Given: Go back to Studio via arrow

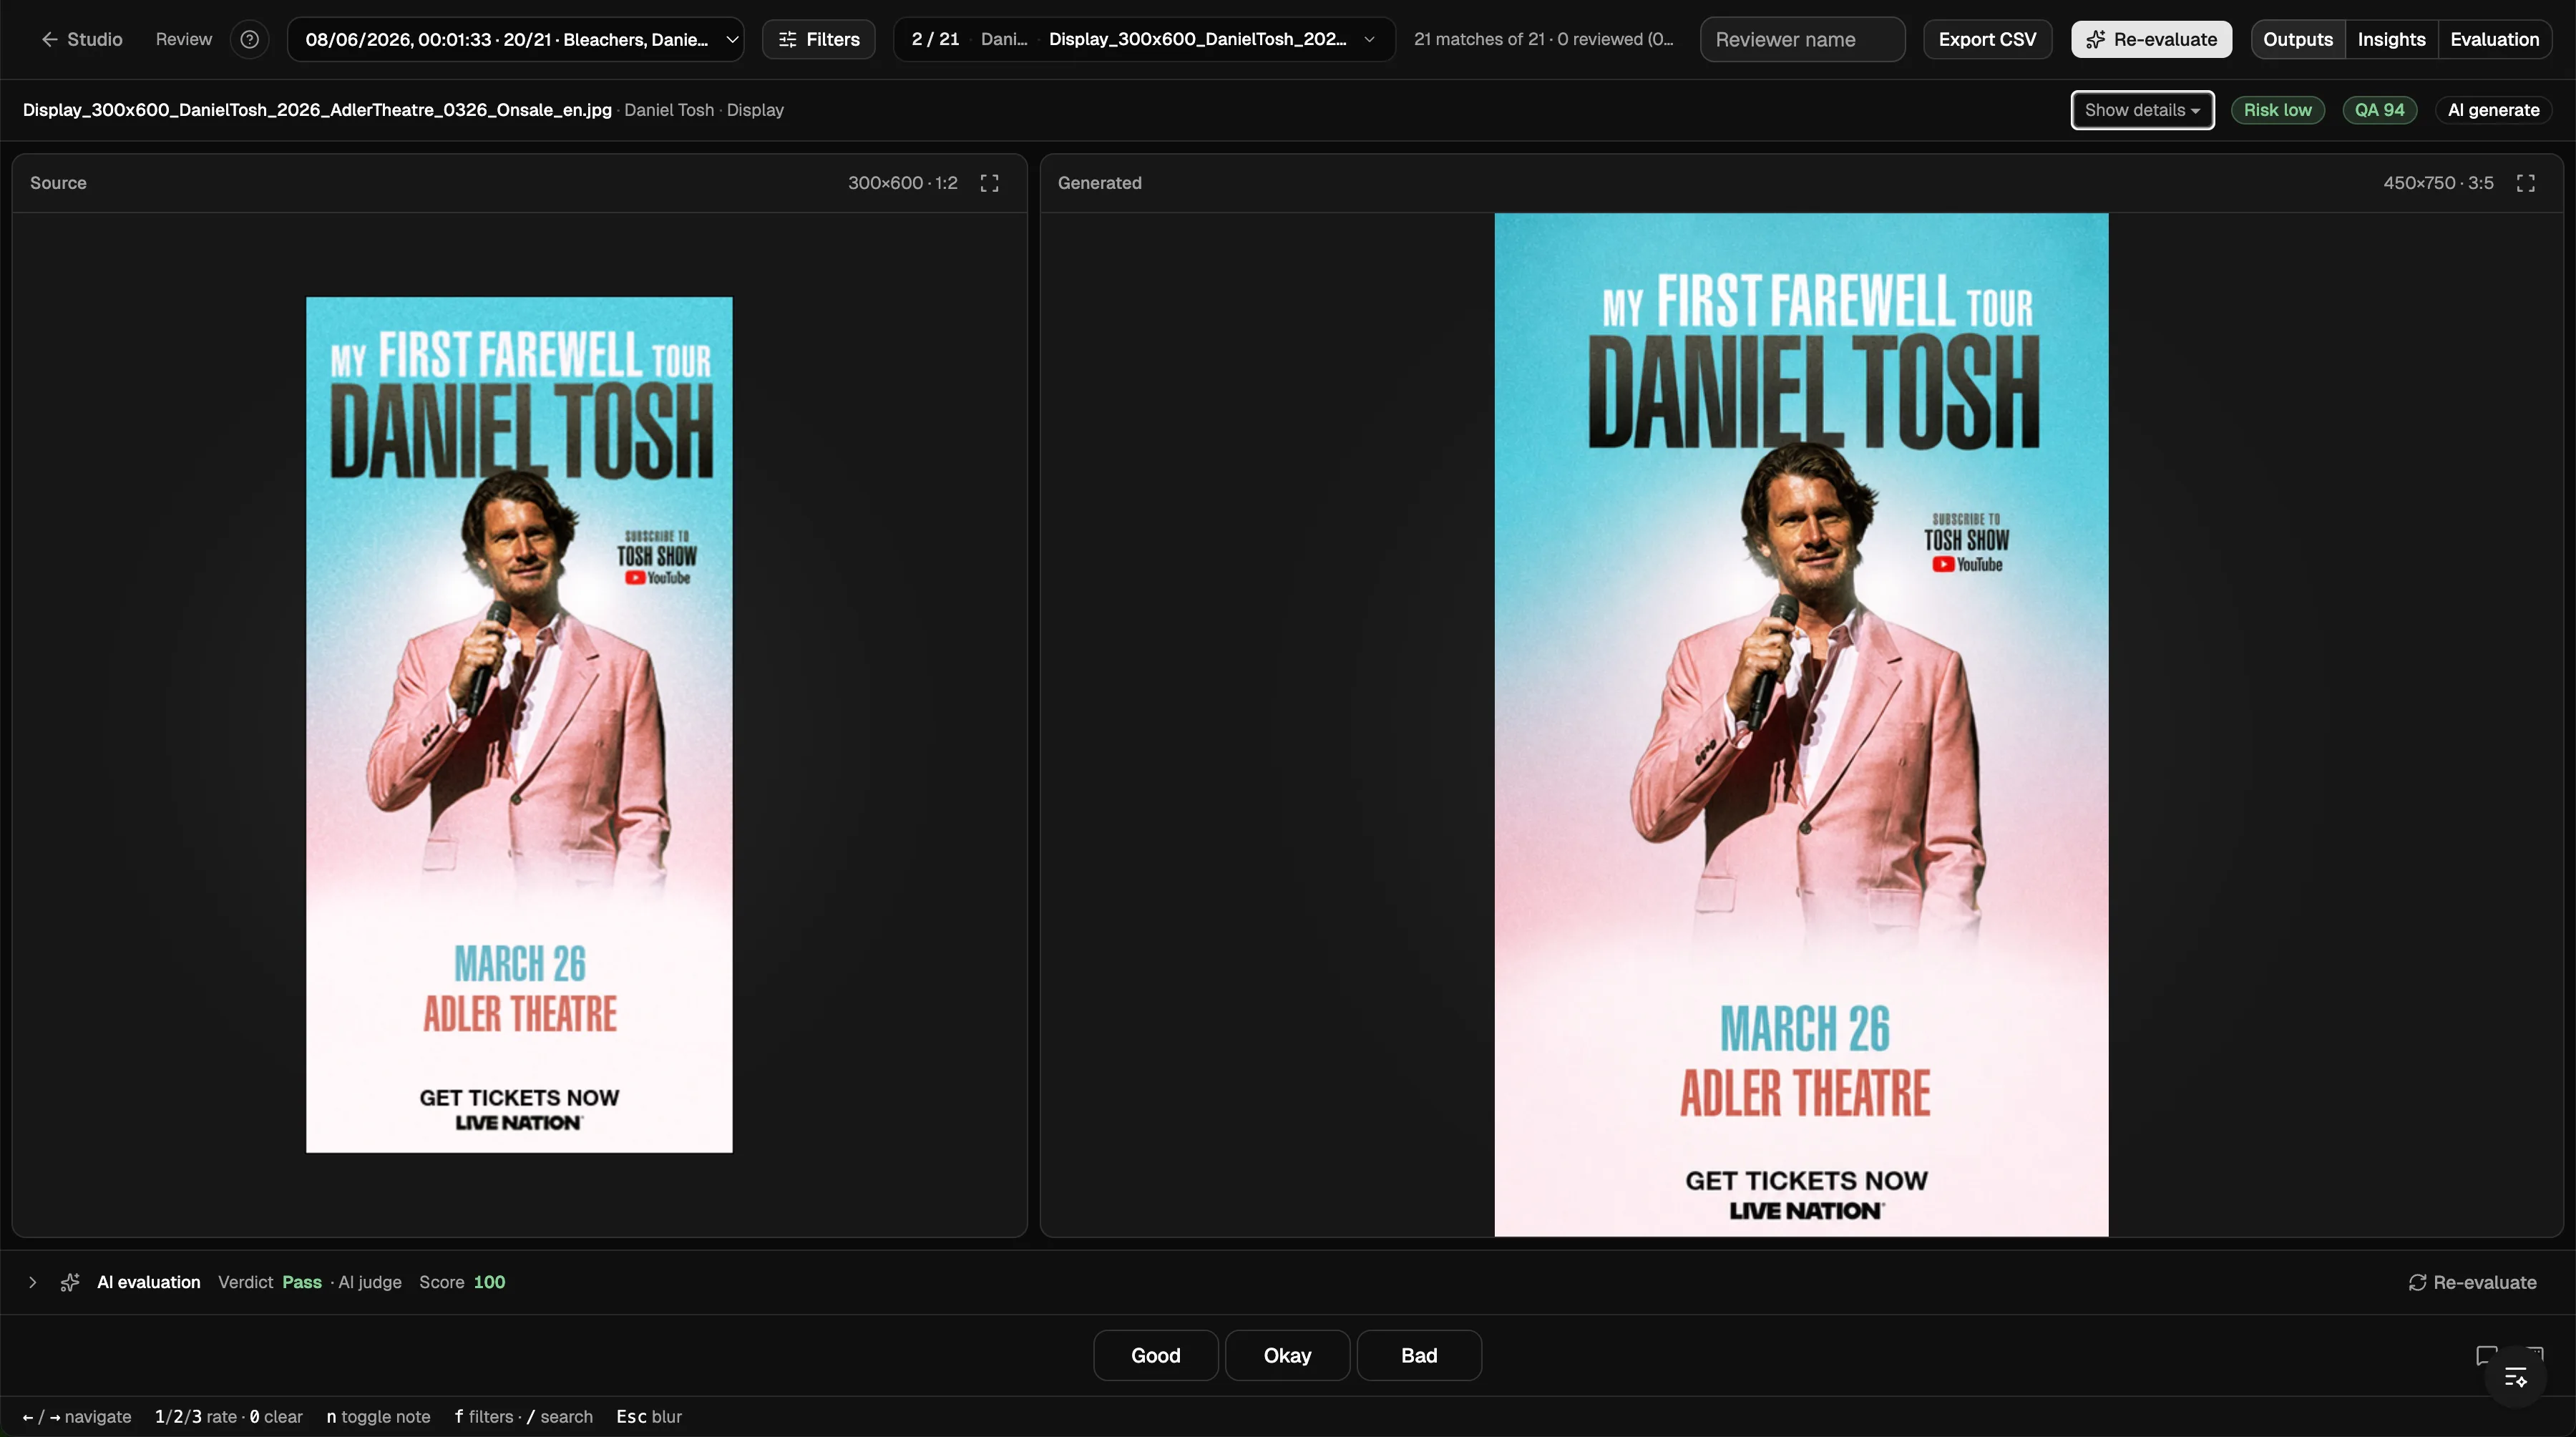Looking at the screenshot, I should coord(49,39).
